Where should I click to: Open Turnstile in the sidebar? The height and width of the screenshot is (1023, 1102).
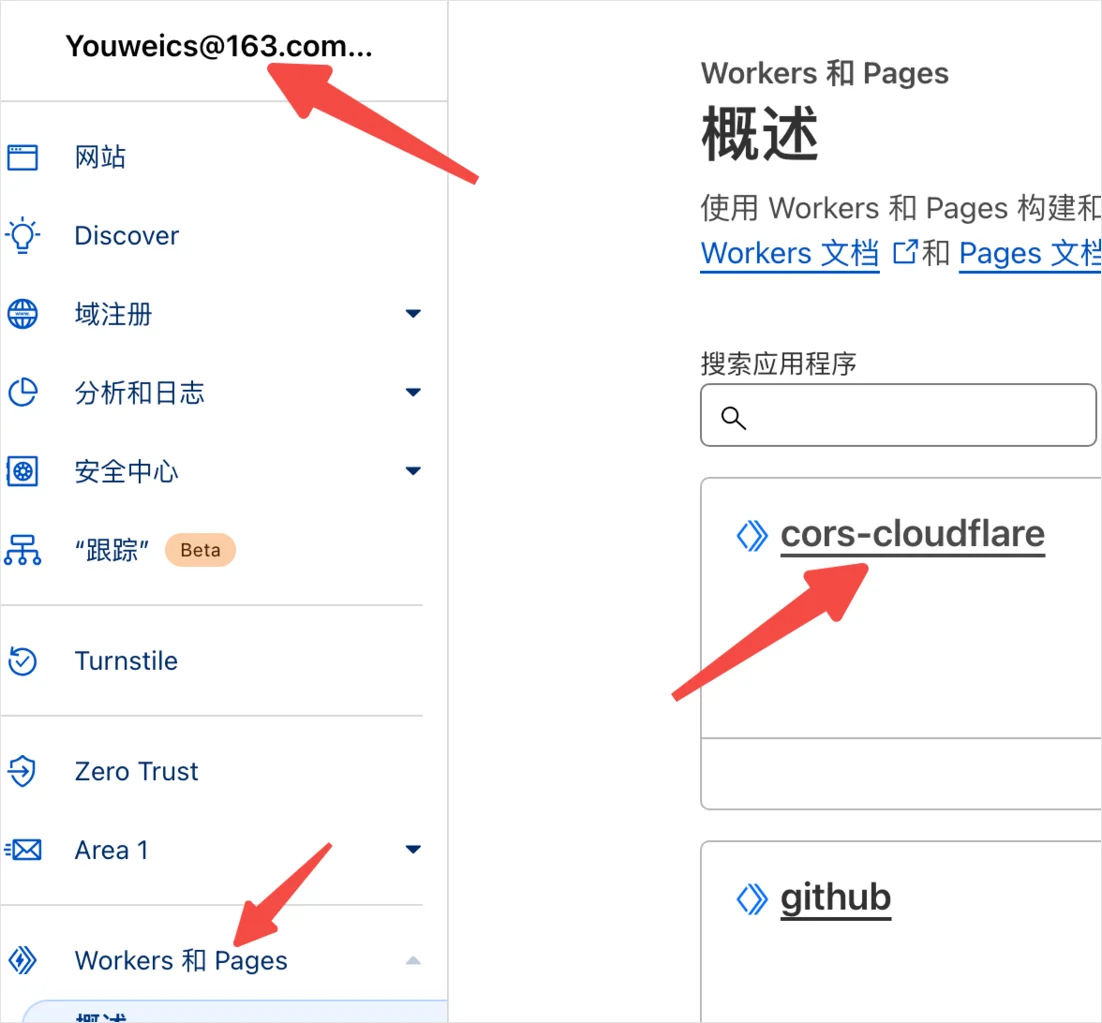pos(127,661)
